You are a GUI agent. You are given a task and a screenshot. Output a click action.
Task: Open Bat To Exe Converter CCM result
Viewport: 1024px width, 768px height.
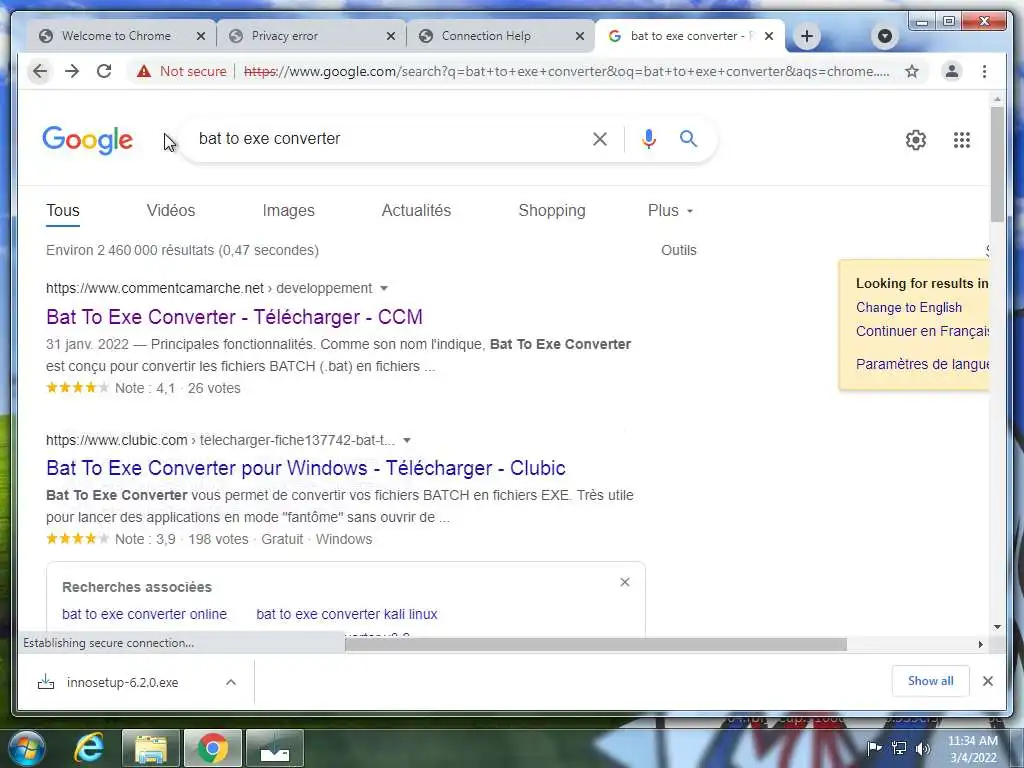pyautogui.click(x=234, y=317)
